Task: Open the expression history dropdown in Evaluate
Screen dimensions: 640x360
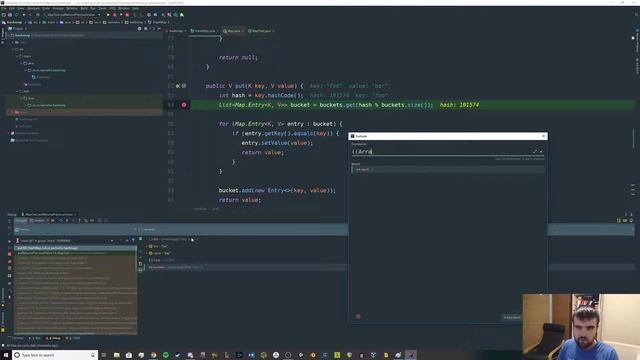Action: coord(541,151)
